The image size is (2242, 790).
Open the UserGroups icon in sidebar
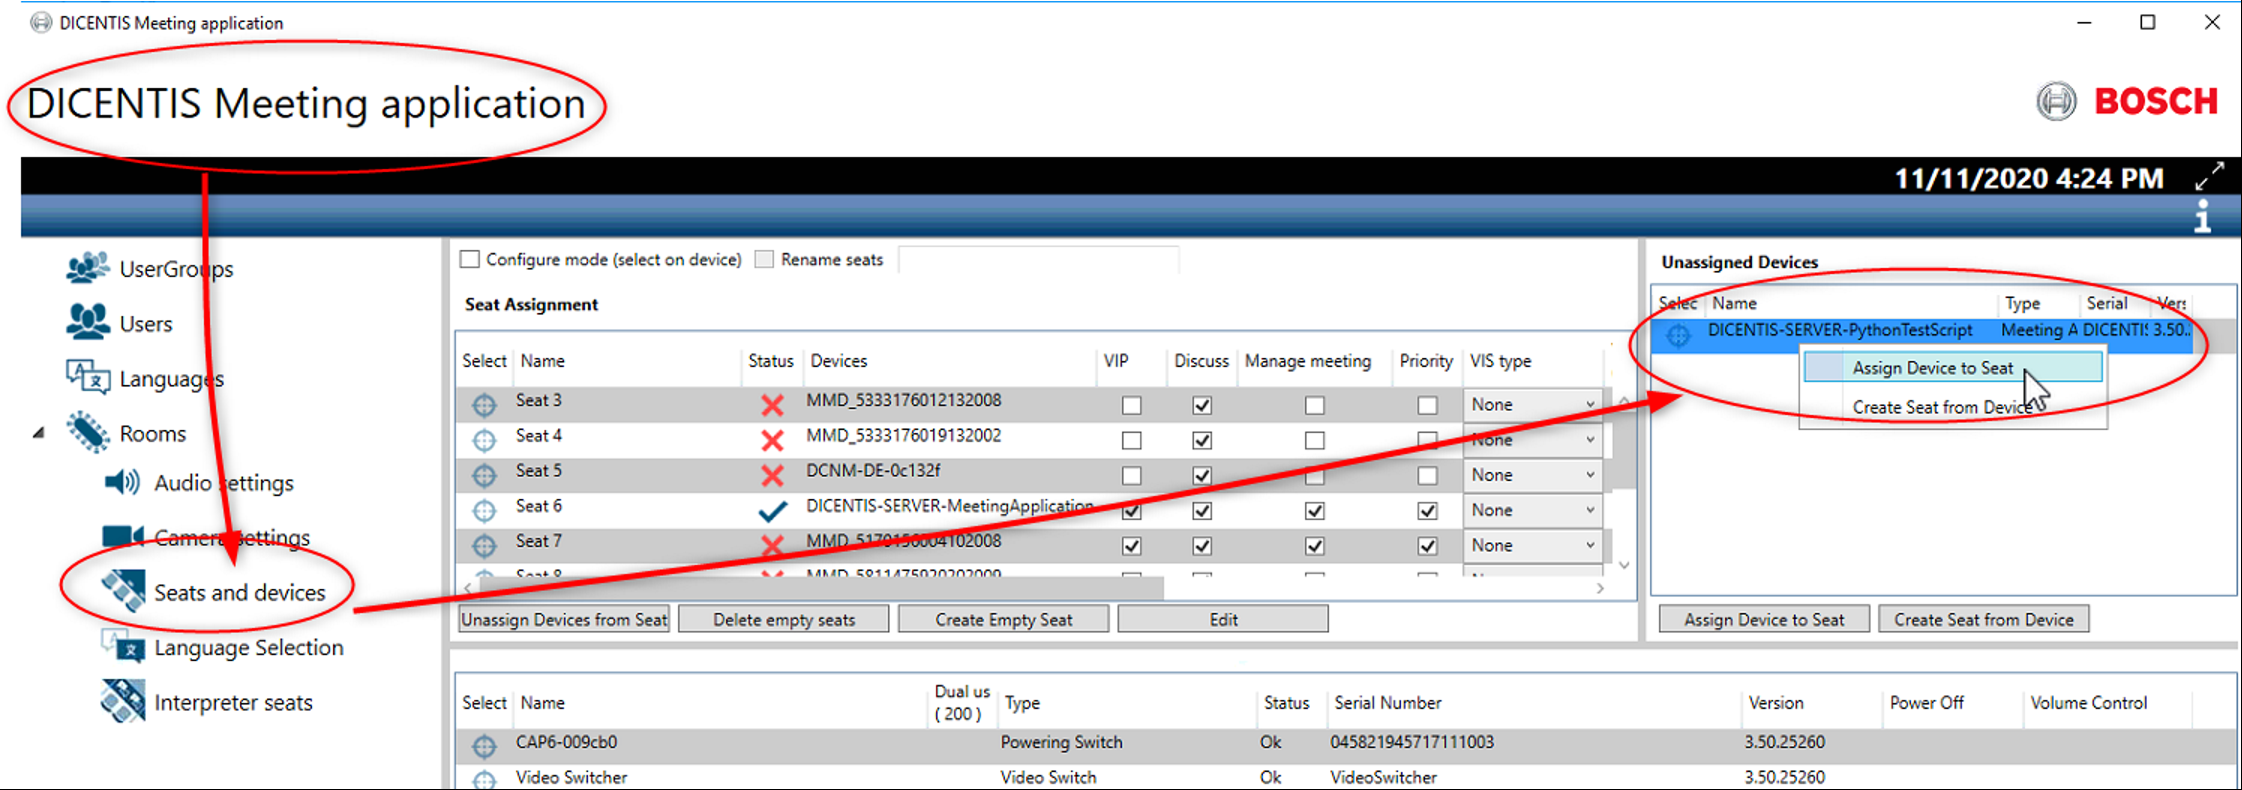[88, 268]
